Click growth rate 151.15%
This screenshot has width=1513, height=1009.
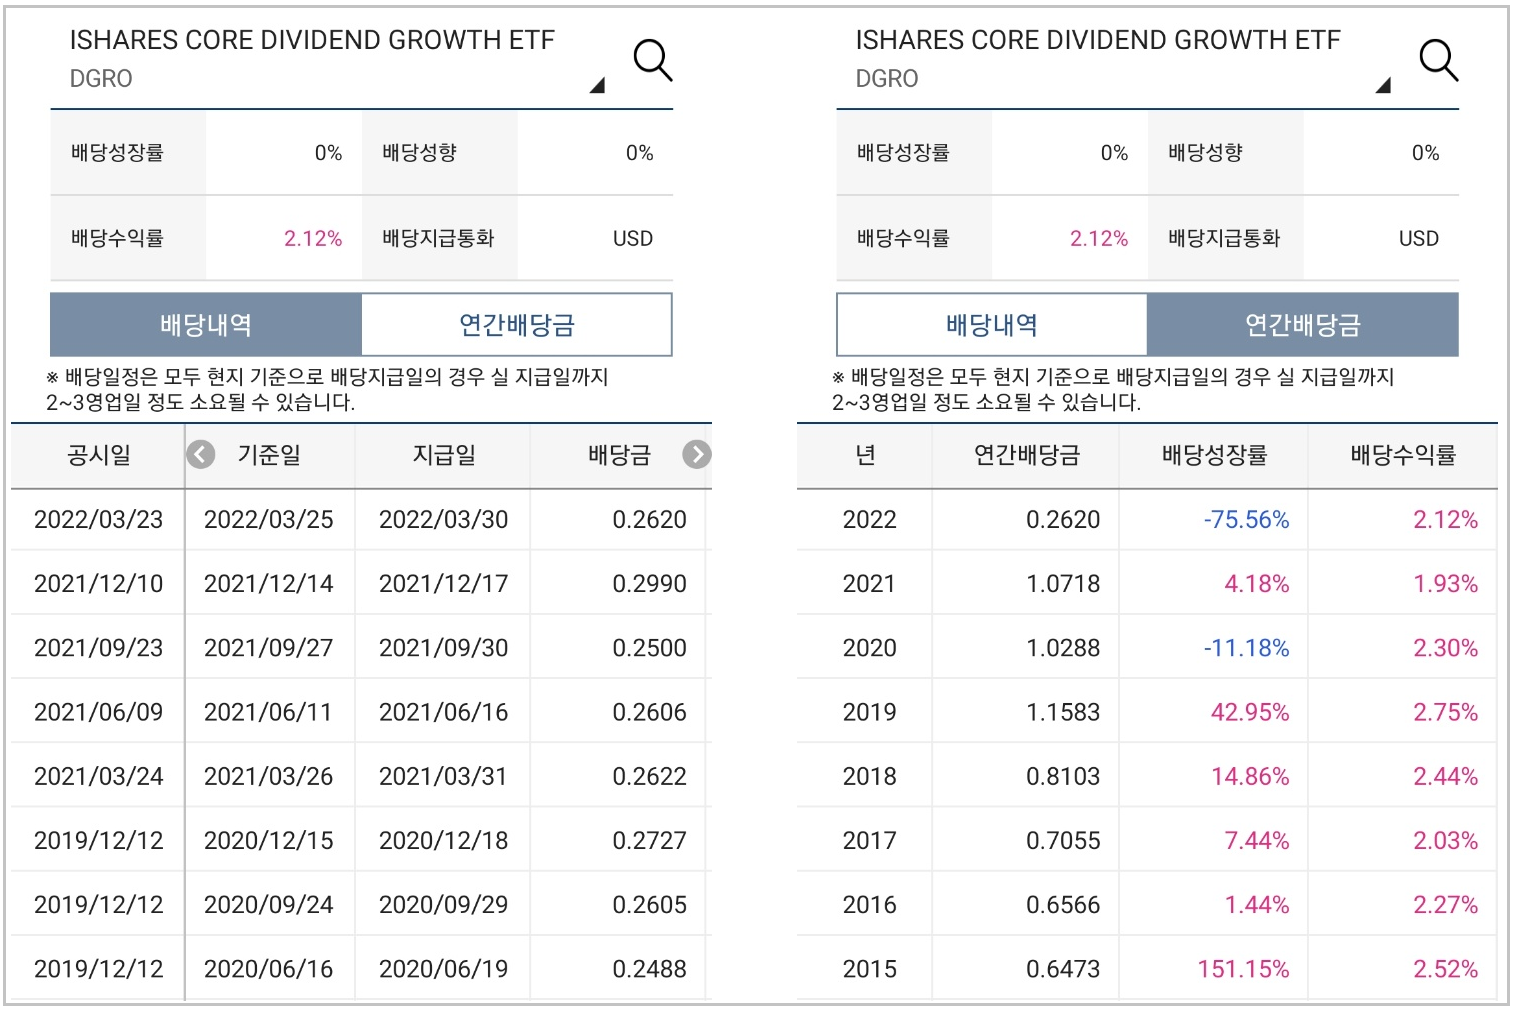[1243, 969]
